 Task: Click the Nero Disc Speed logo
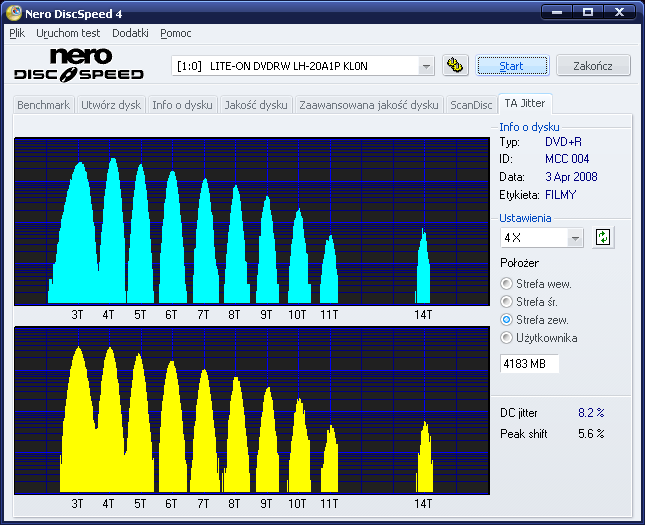coord(79,65)
